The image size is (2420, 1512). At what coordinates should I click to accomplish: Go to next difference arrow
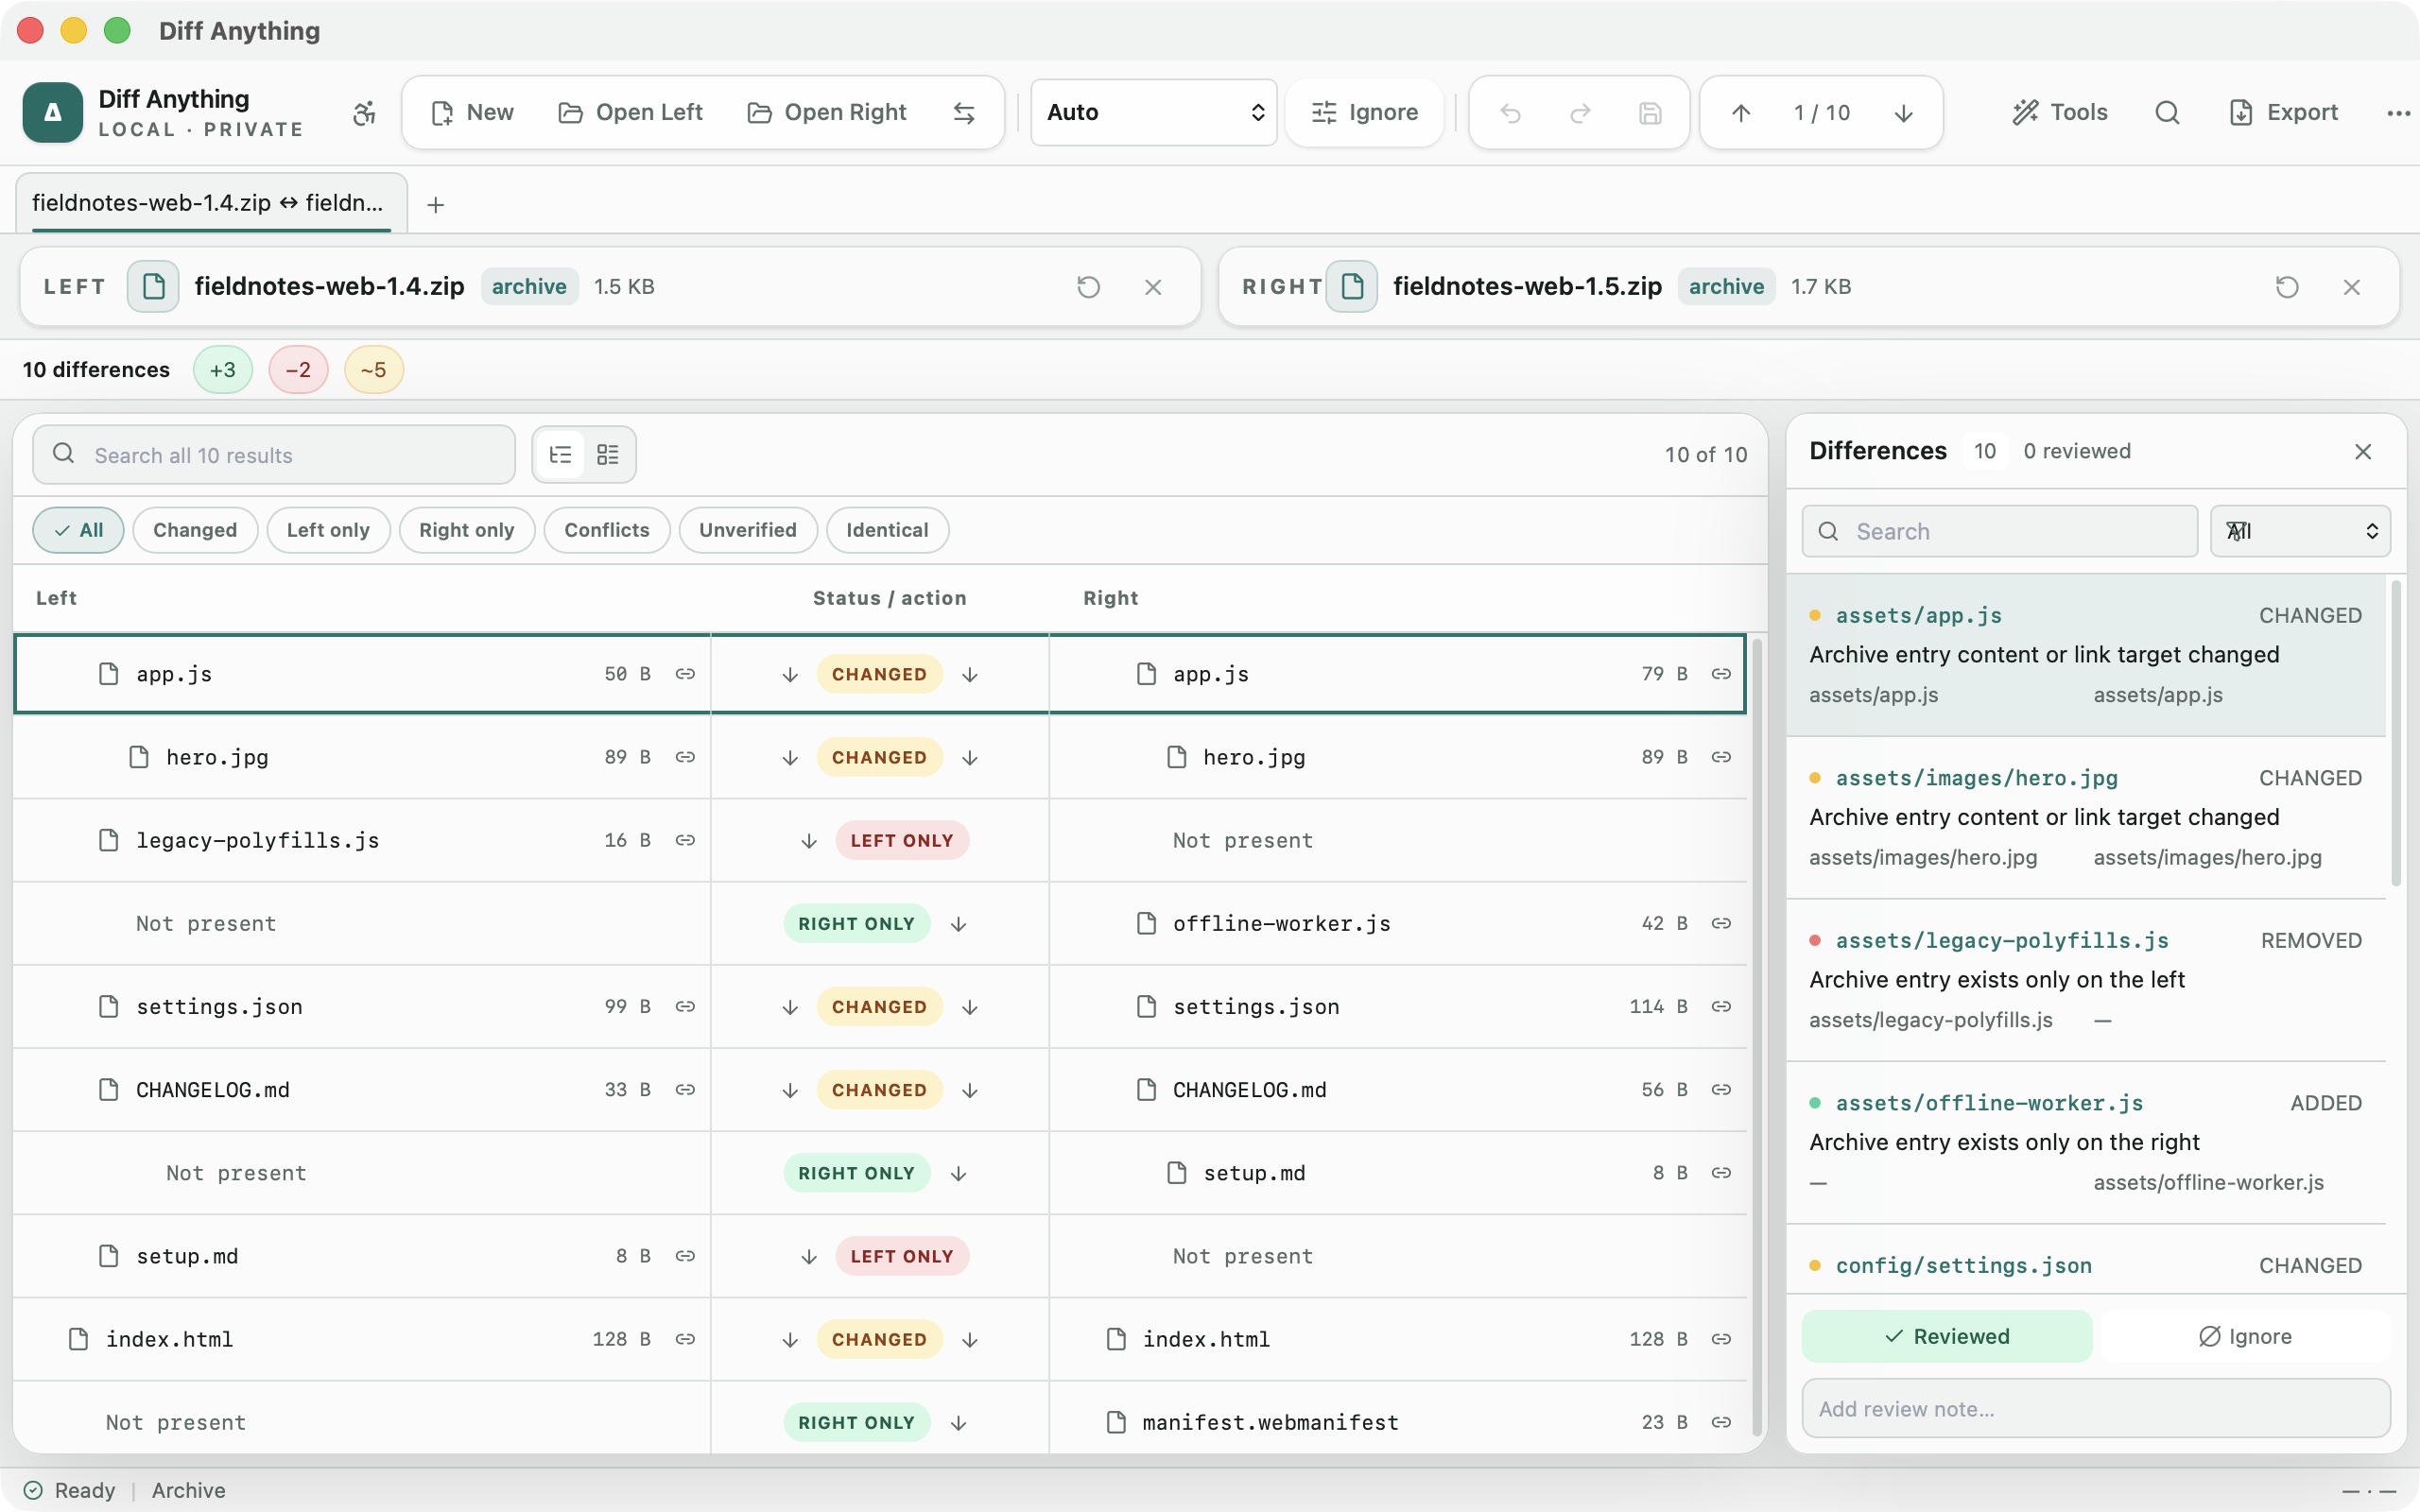point(1903,113)
